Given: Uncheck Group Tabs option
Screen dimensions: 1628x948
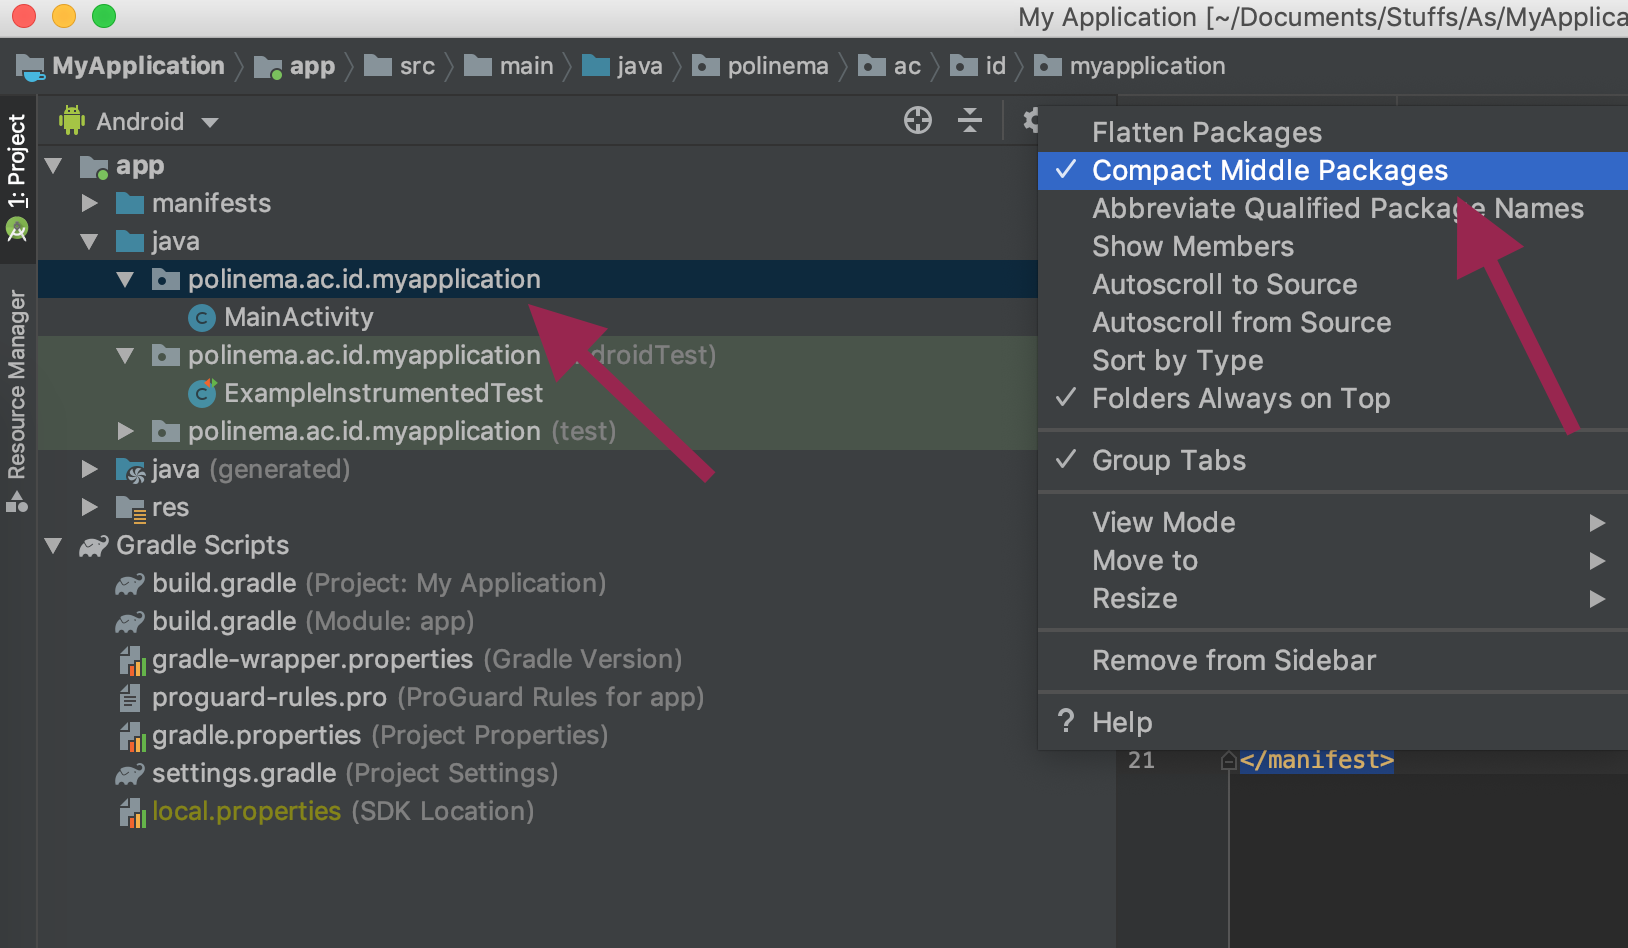Looking at the screenshot, I should click(x=1333, y=461).
